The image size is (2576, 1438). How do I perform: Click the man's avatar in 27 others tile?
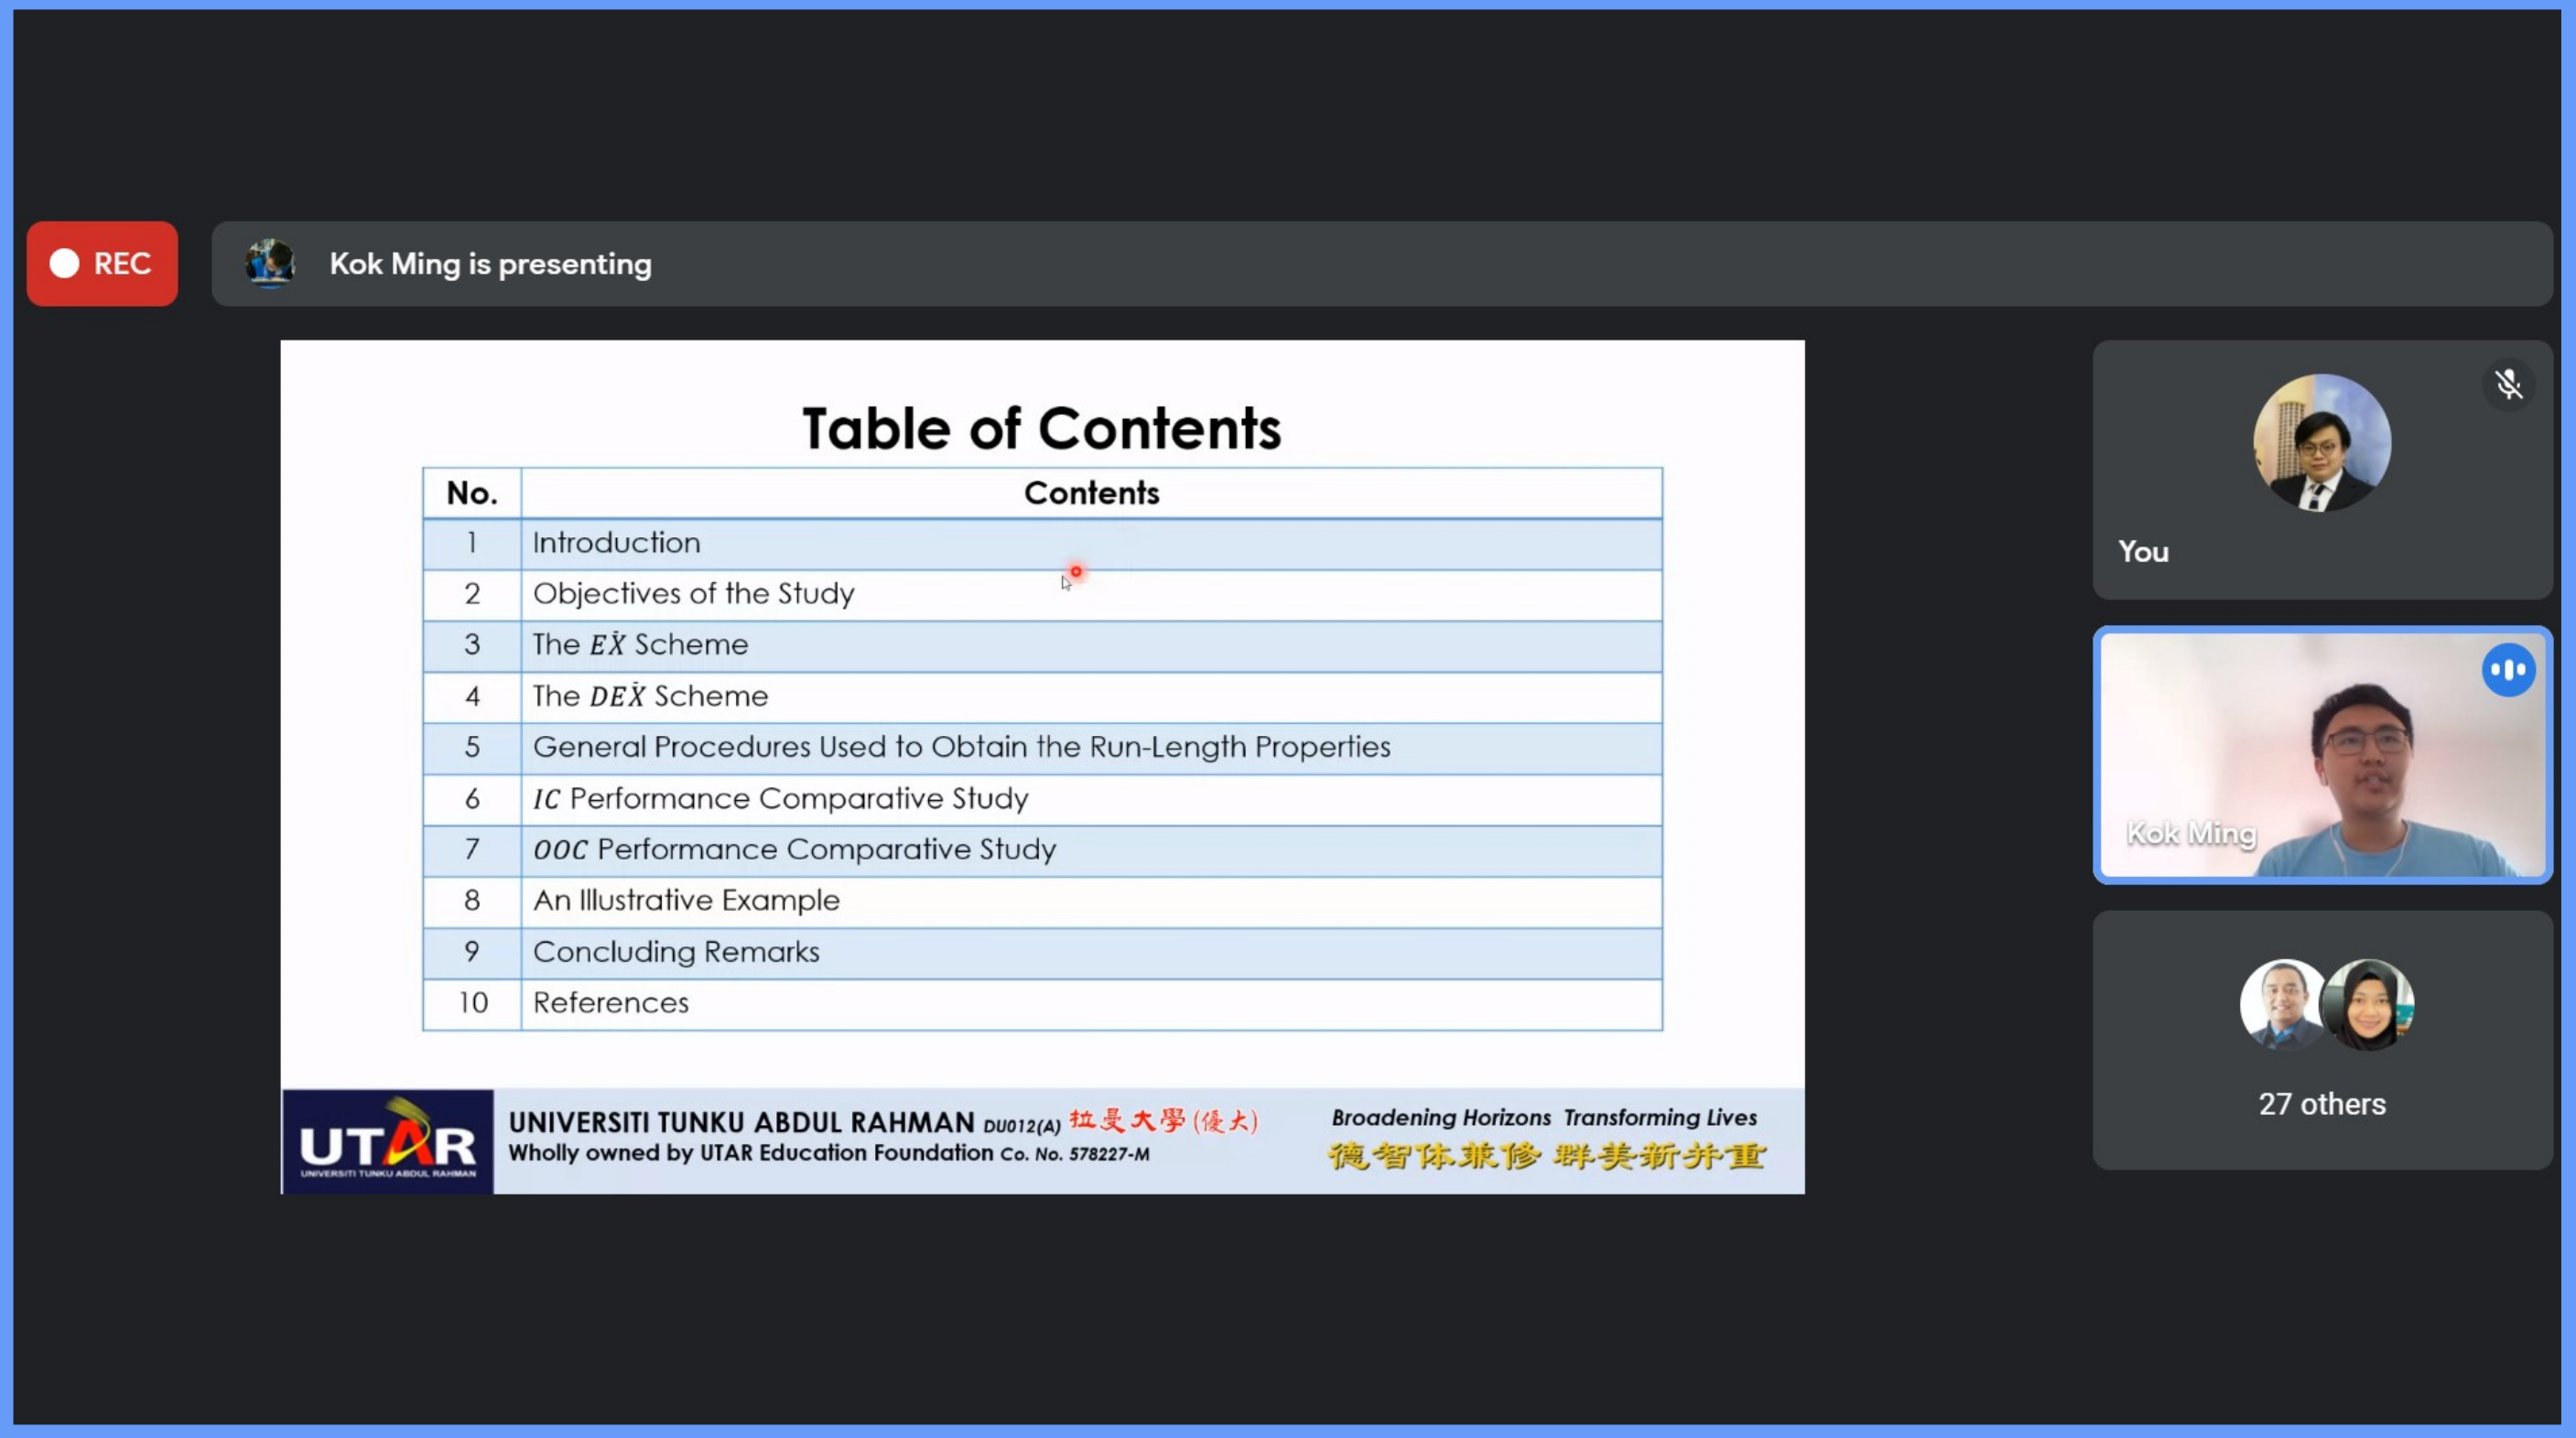(2281, 1003)
